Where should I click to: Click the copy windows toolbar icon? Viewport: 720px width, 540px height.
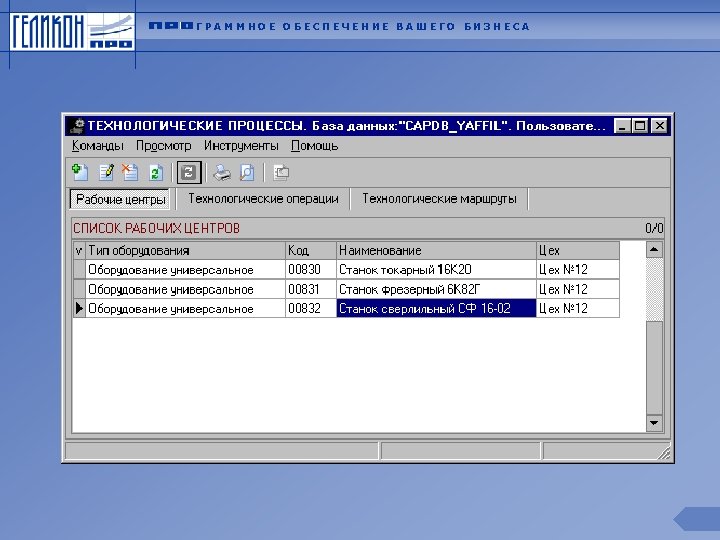pyautogui.click(x=281, y=172)
